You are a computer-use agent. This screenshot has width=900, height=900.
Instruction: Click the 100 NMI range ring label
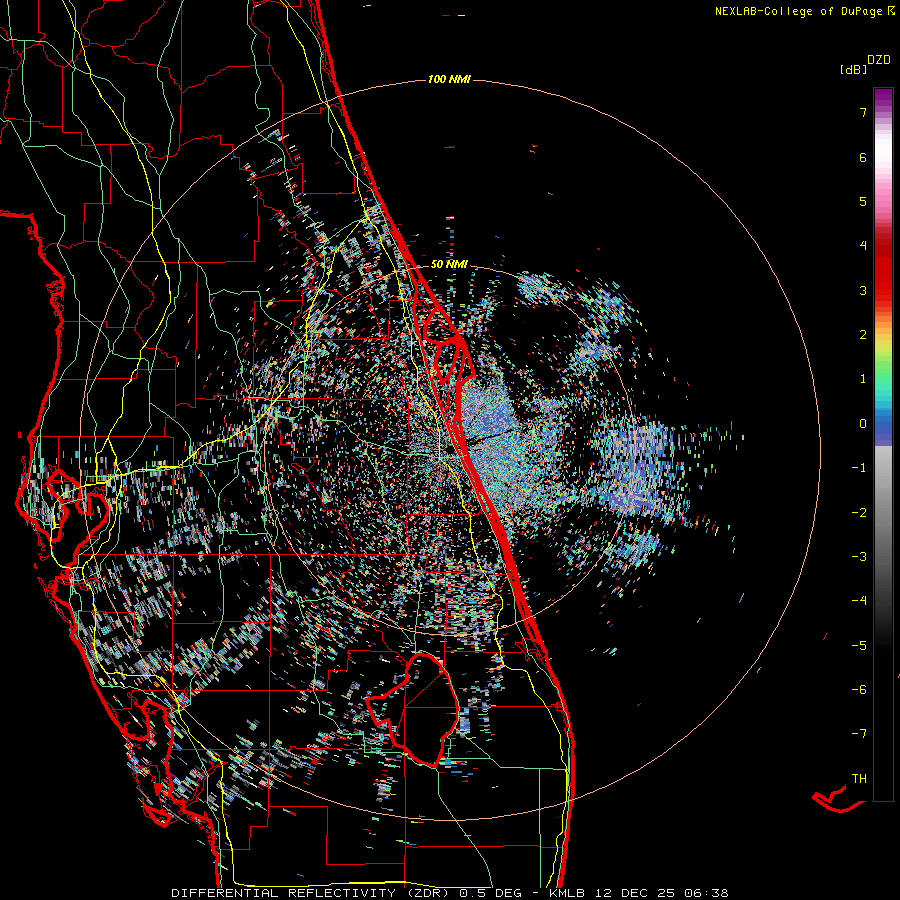449,79
